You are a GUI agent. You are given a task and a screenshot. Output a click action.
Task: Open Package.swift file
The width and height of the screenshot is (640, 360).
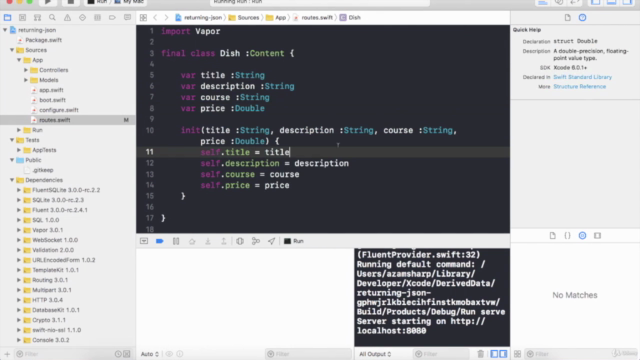click(44, 40)
